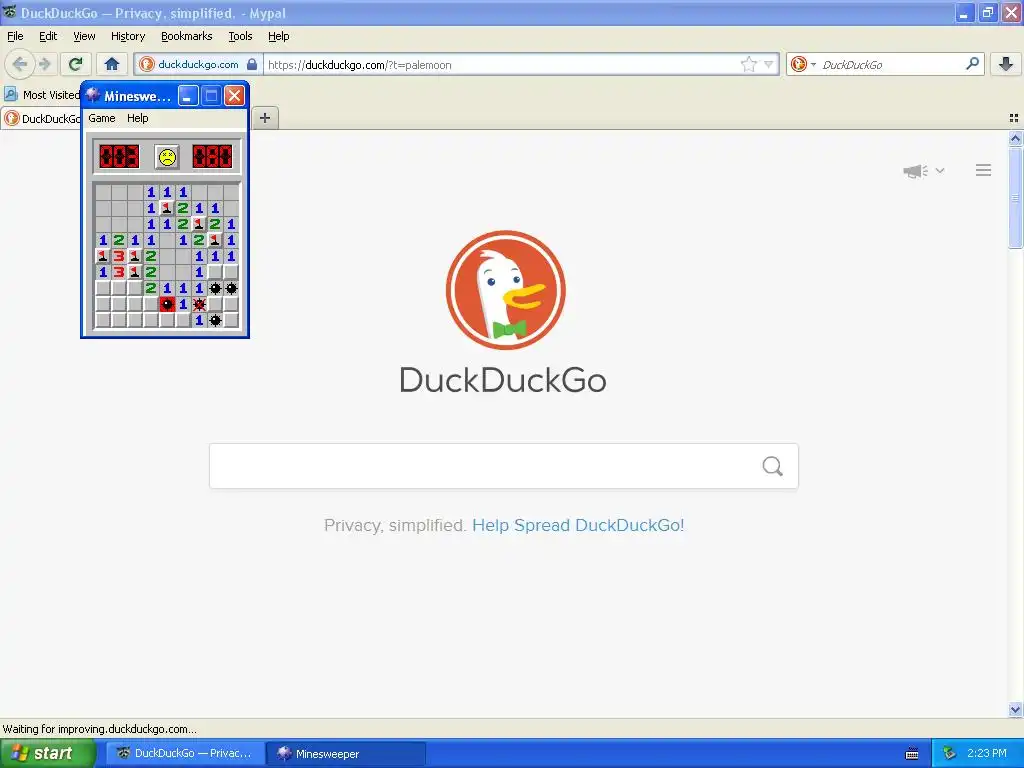Screen dimensions: 1024x768
Task: Click the 2:23 PM taskbar clock
Action: coord(987,753)
